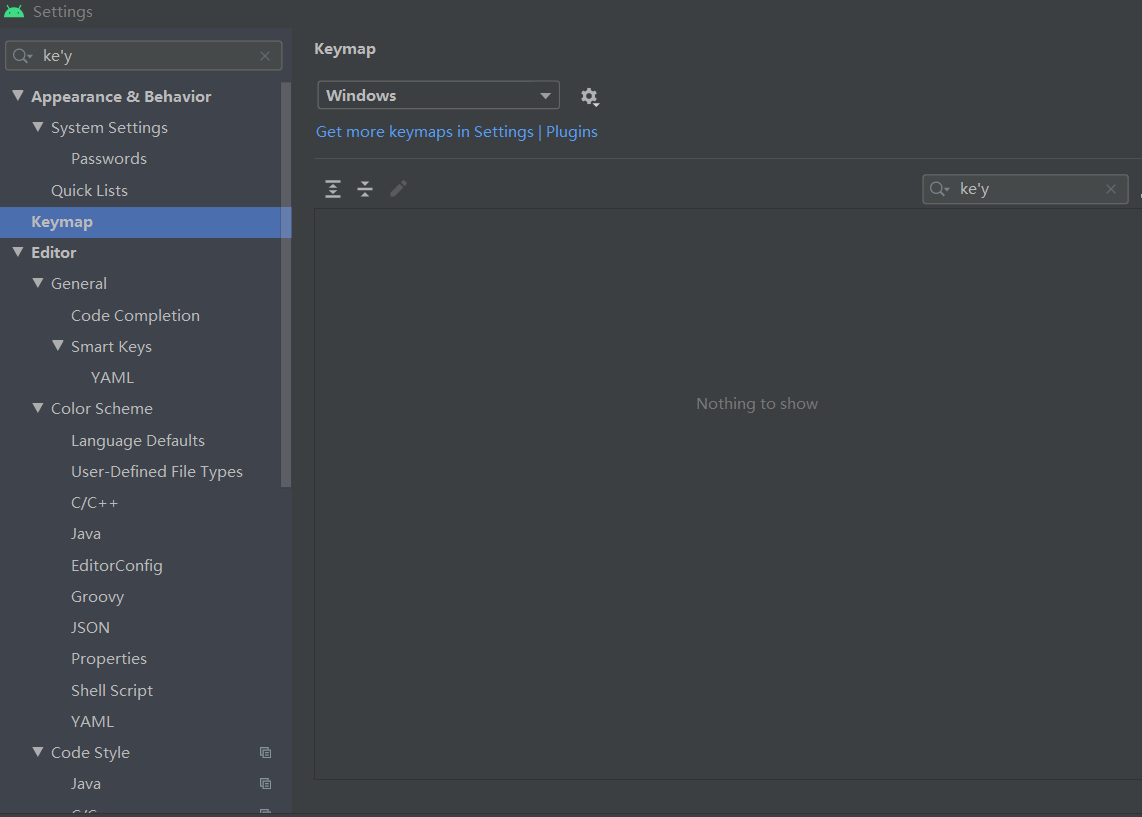
Task: Click into the Keymap action search box
Action: [x=1025, y=189]
